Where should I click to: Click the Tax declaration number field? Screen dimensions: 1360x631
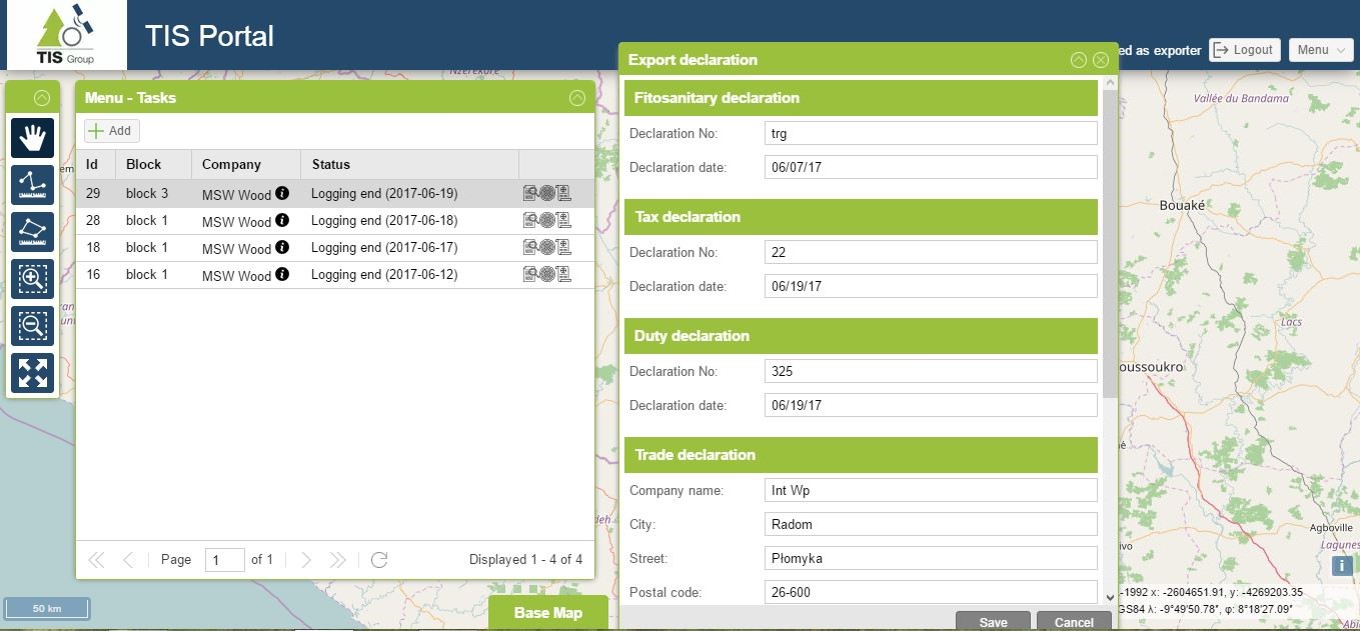pyautogui.click(x=930, y=252)
